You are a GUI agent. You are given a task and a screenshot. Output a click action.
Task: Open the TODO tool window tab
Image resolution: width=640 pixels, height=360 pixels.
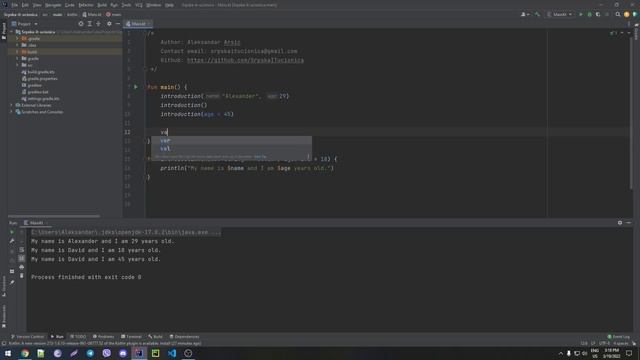pos(78,337)
